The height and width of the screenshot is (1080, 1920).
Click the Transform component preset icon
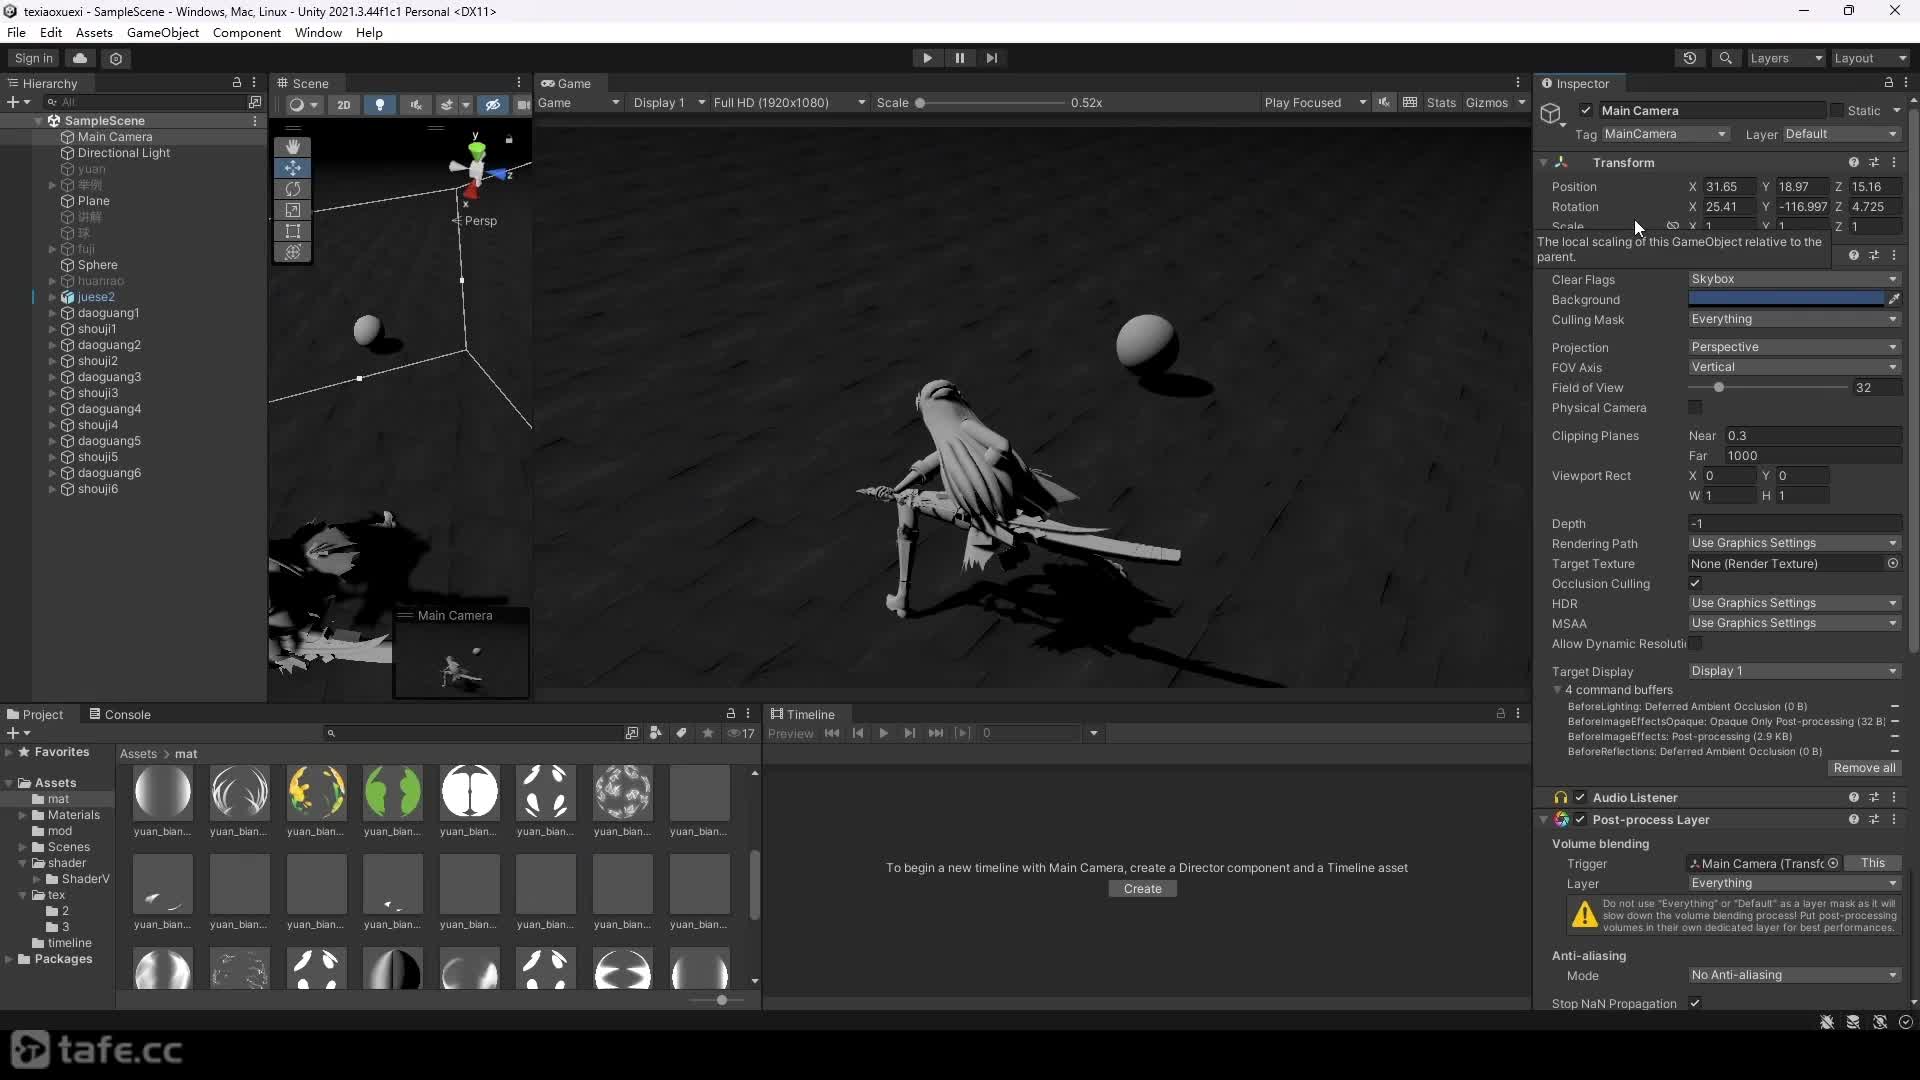tap(1874, 162)
